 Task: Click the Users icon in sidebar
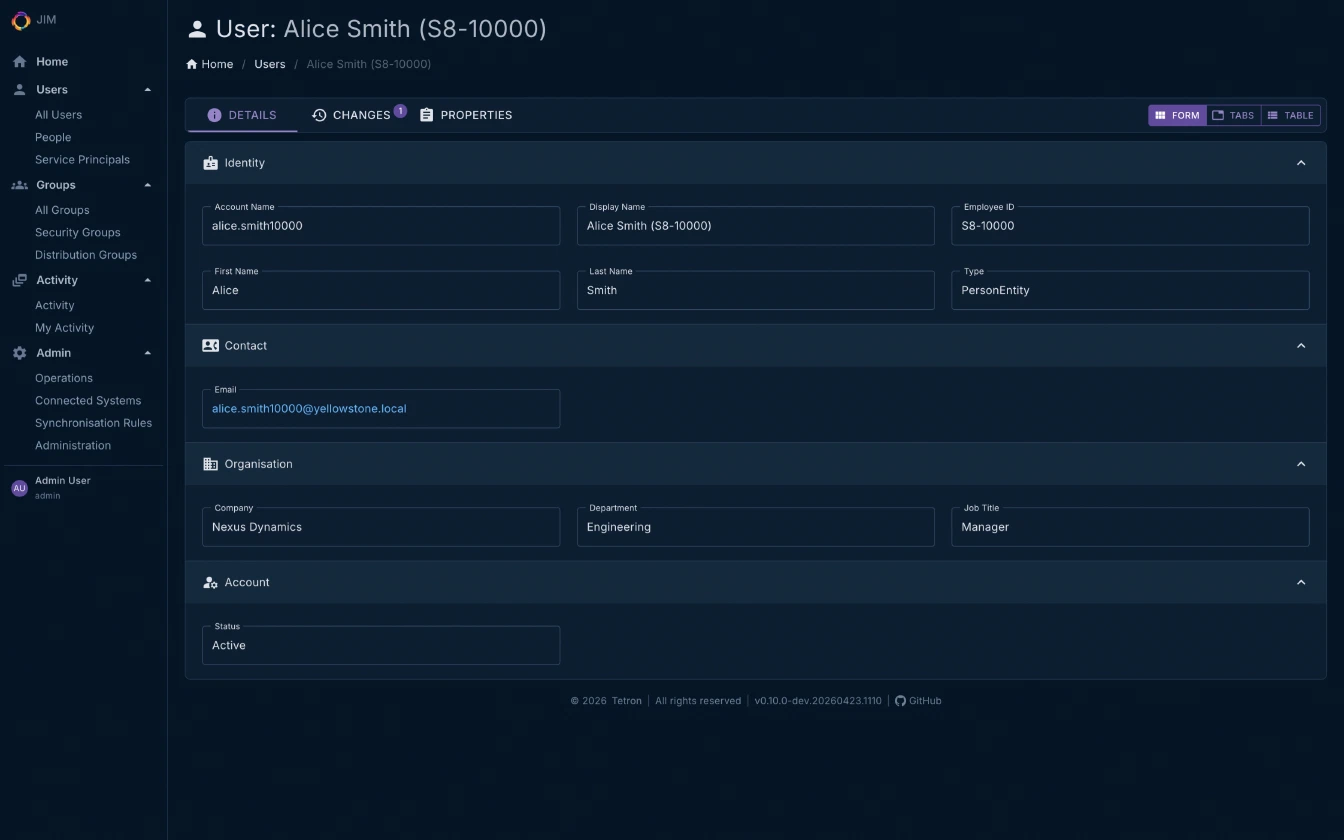pos(17,89)
